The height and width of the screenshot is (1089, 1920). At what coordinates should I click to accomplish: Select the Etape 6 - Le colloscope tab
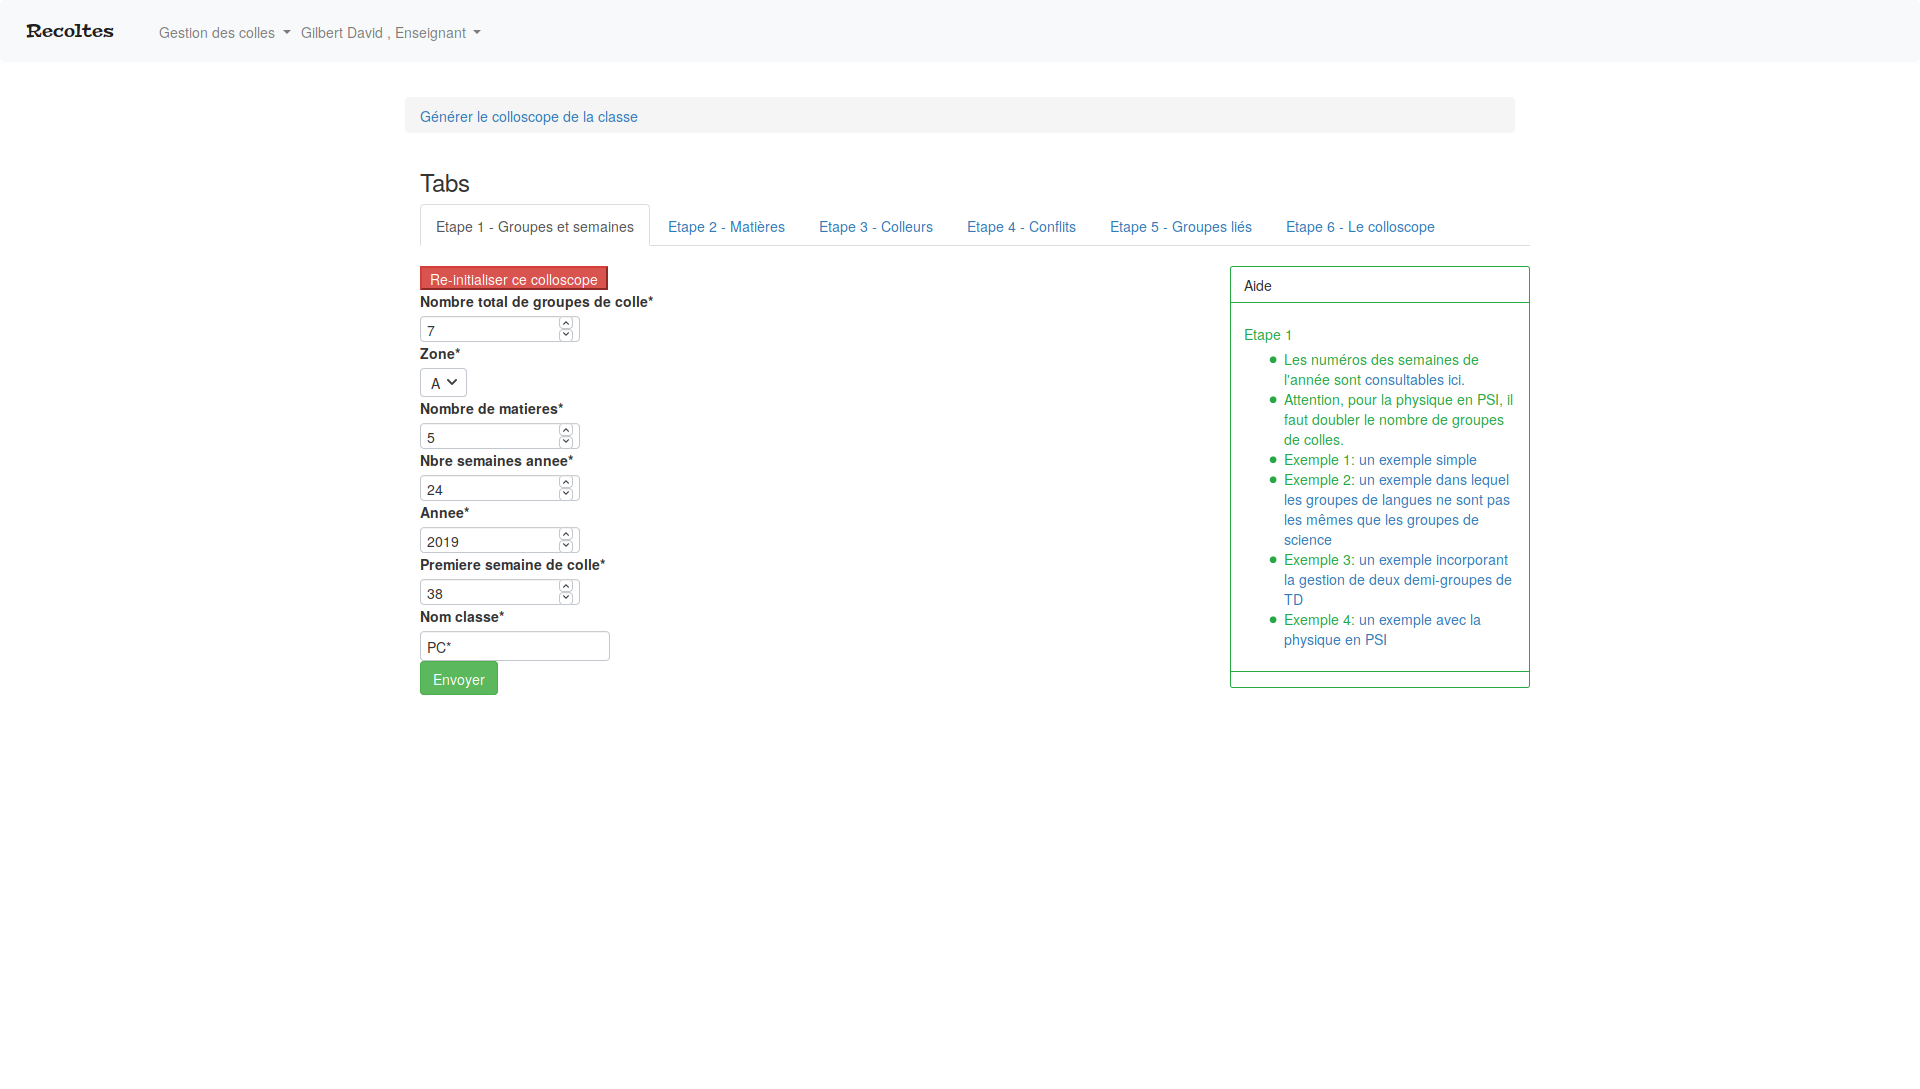point(1359,227)
